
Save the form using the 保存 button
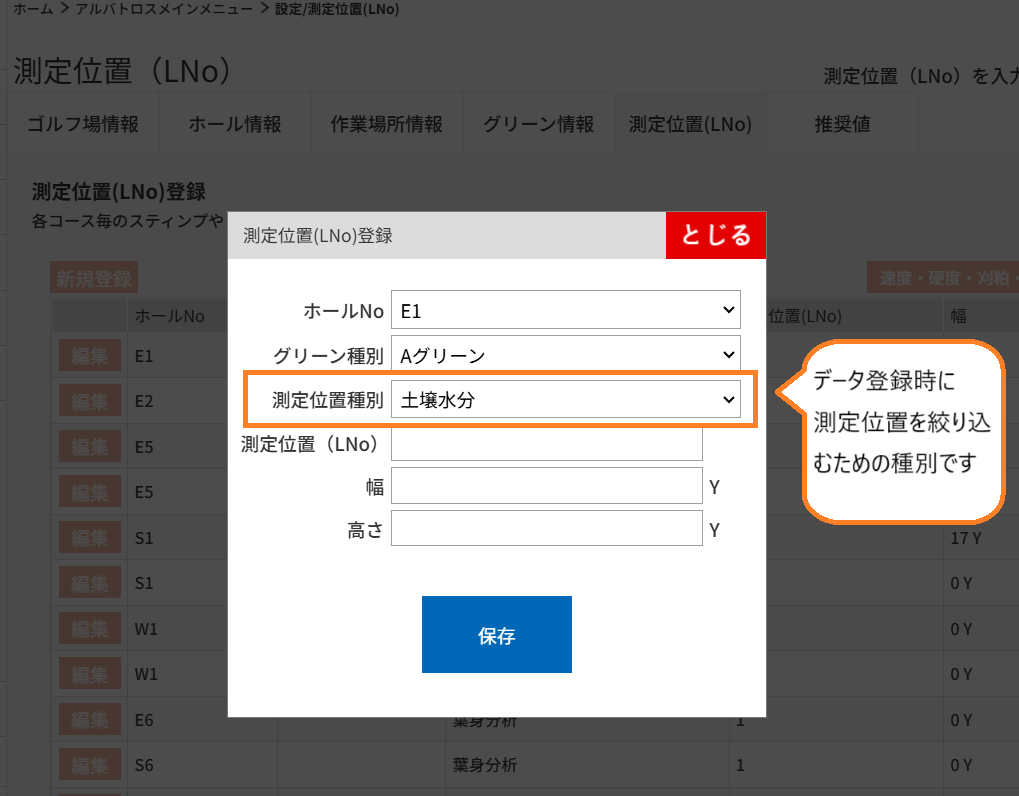pyautogui.click(x=496, y=634)
